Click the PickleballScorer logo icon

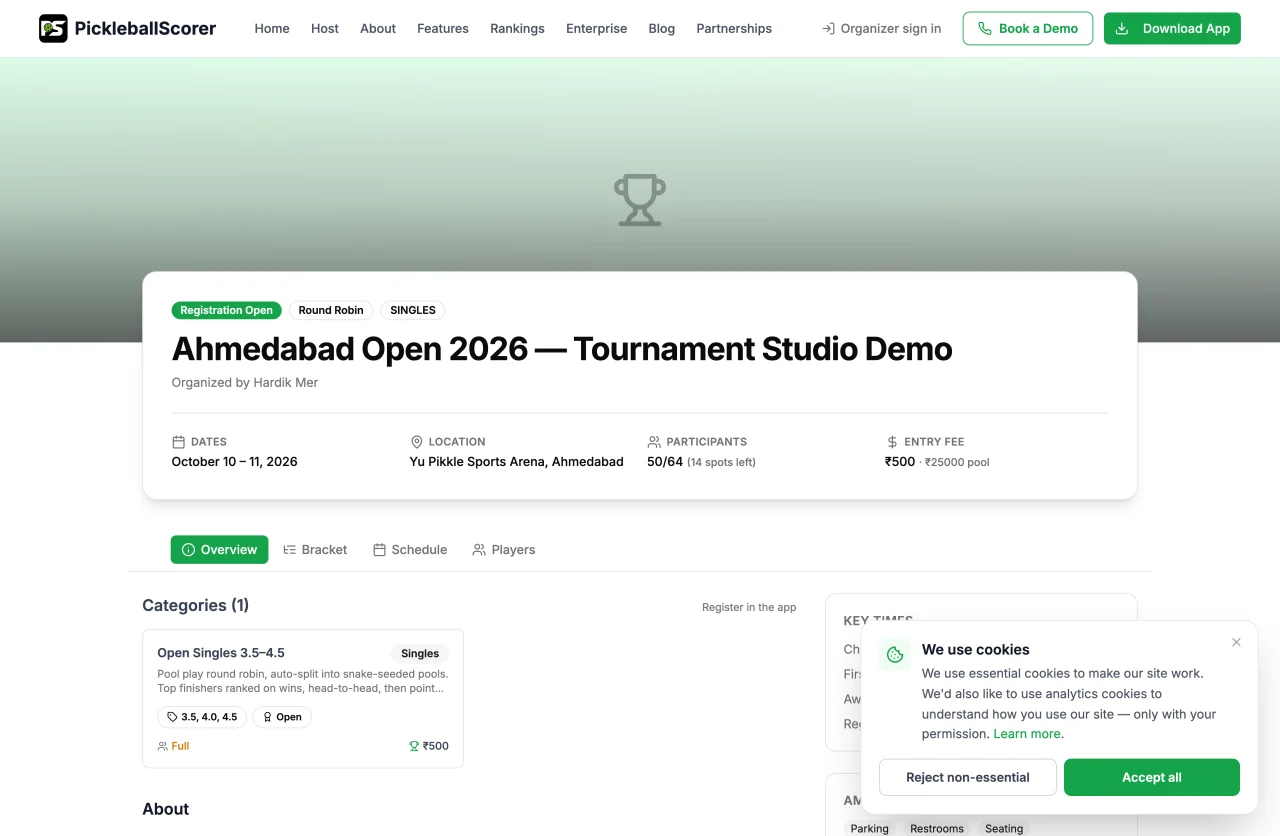(x=53, y=28)
